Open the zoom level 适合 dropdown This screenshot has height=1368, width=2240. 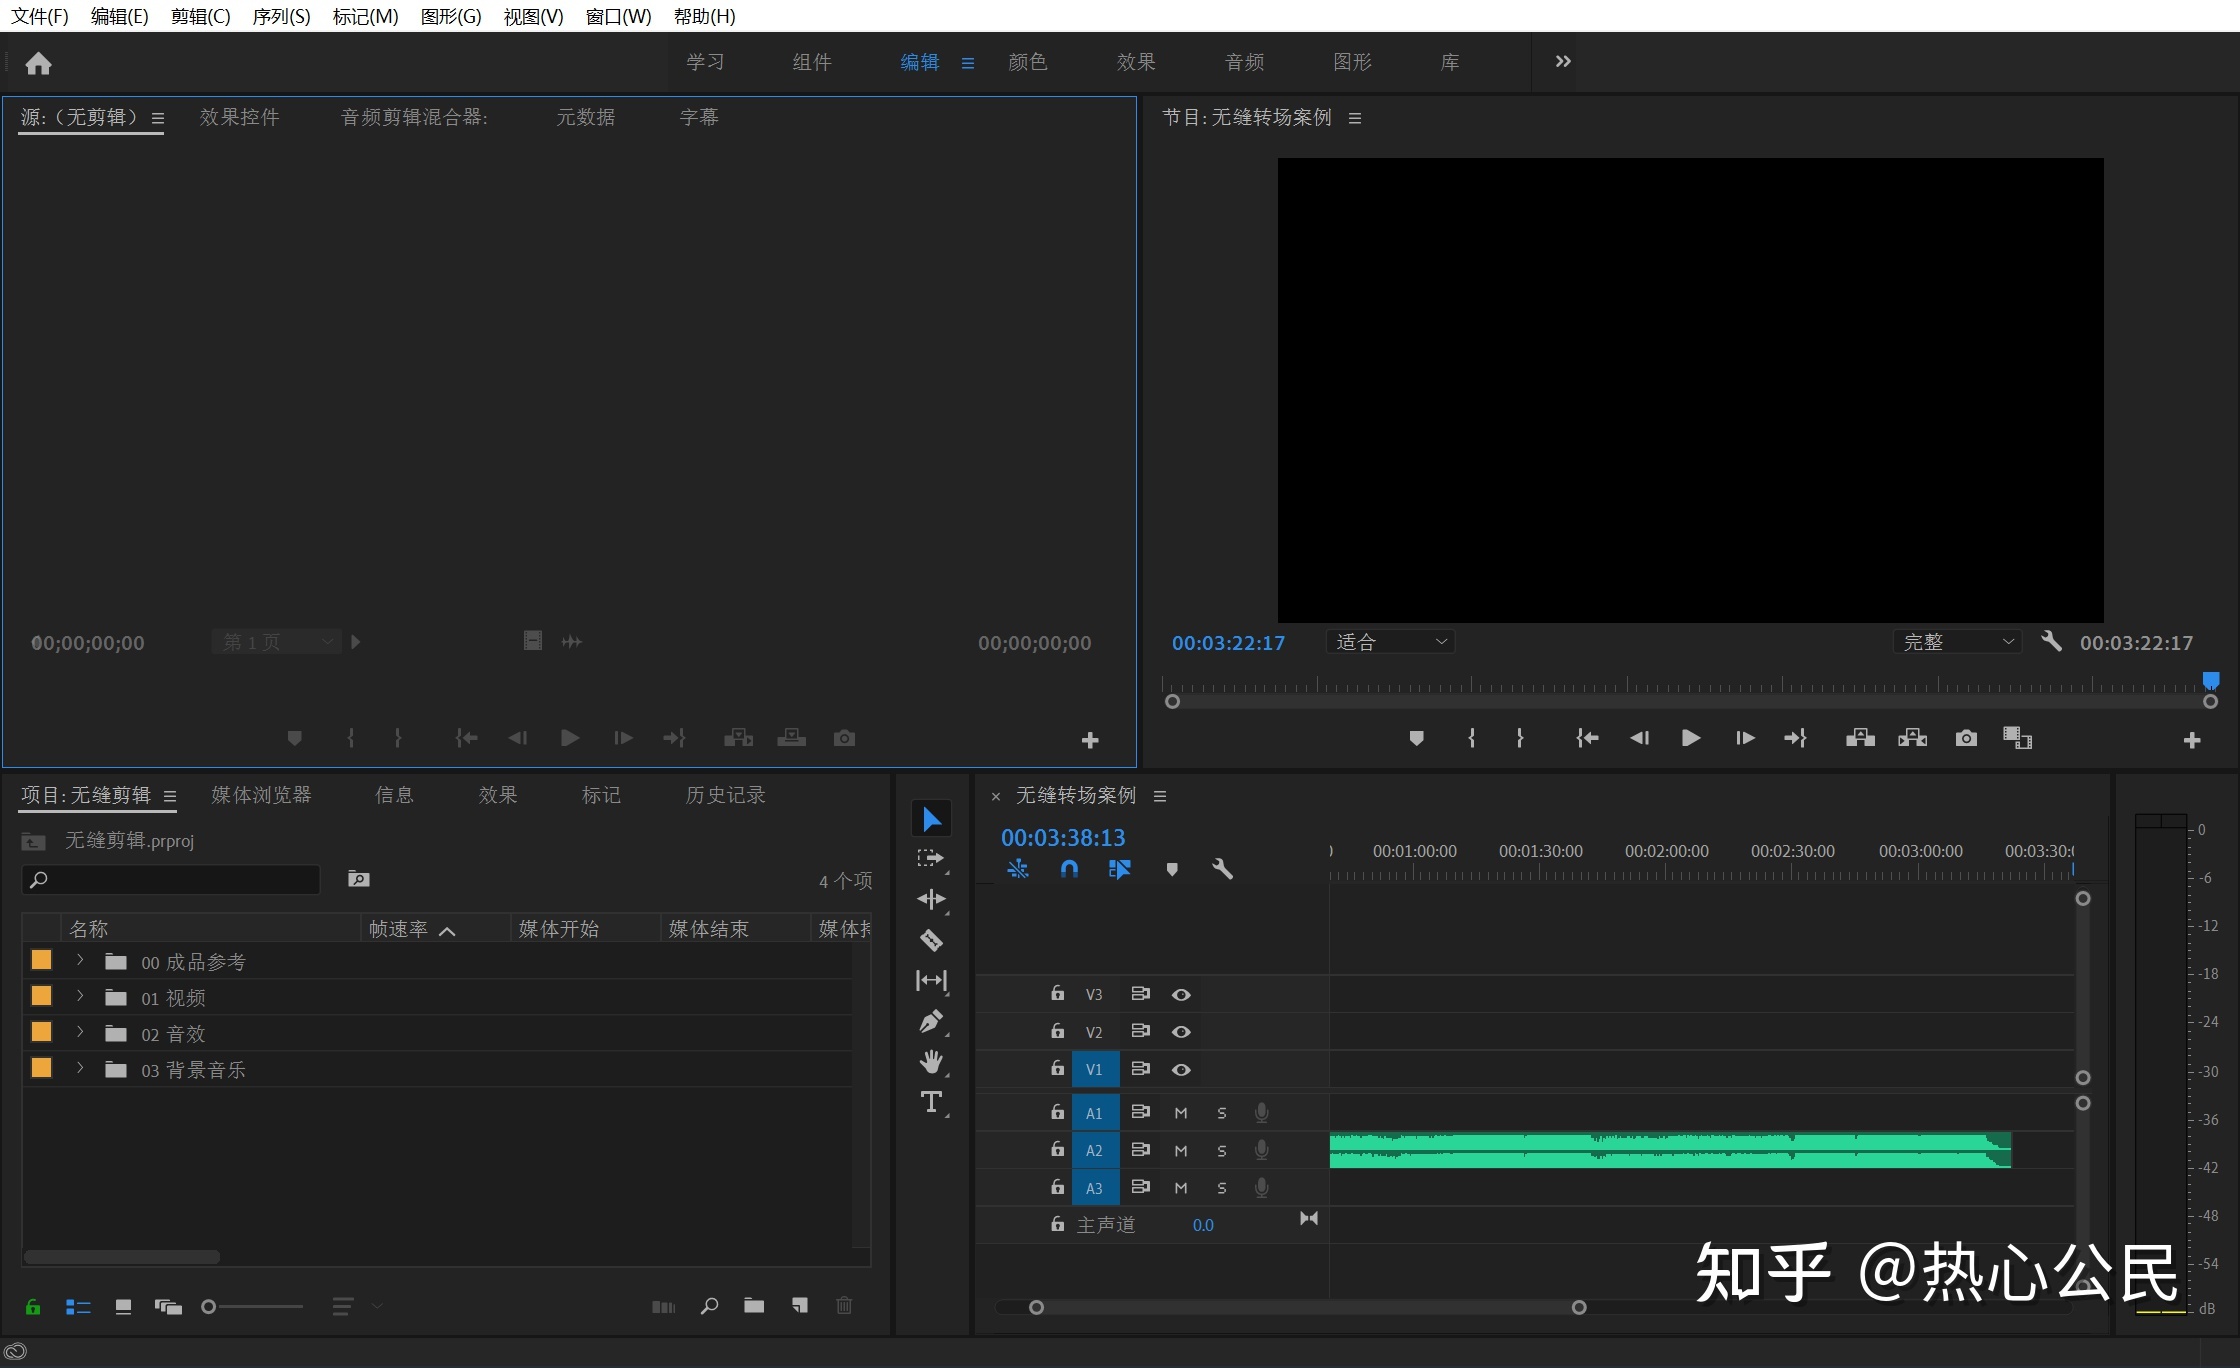(1390, 642)
